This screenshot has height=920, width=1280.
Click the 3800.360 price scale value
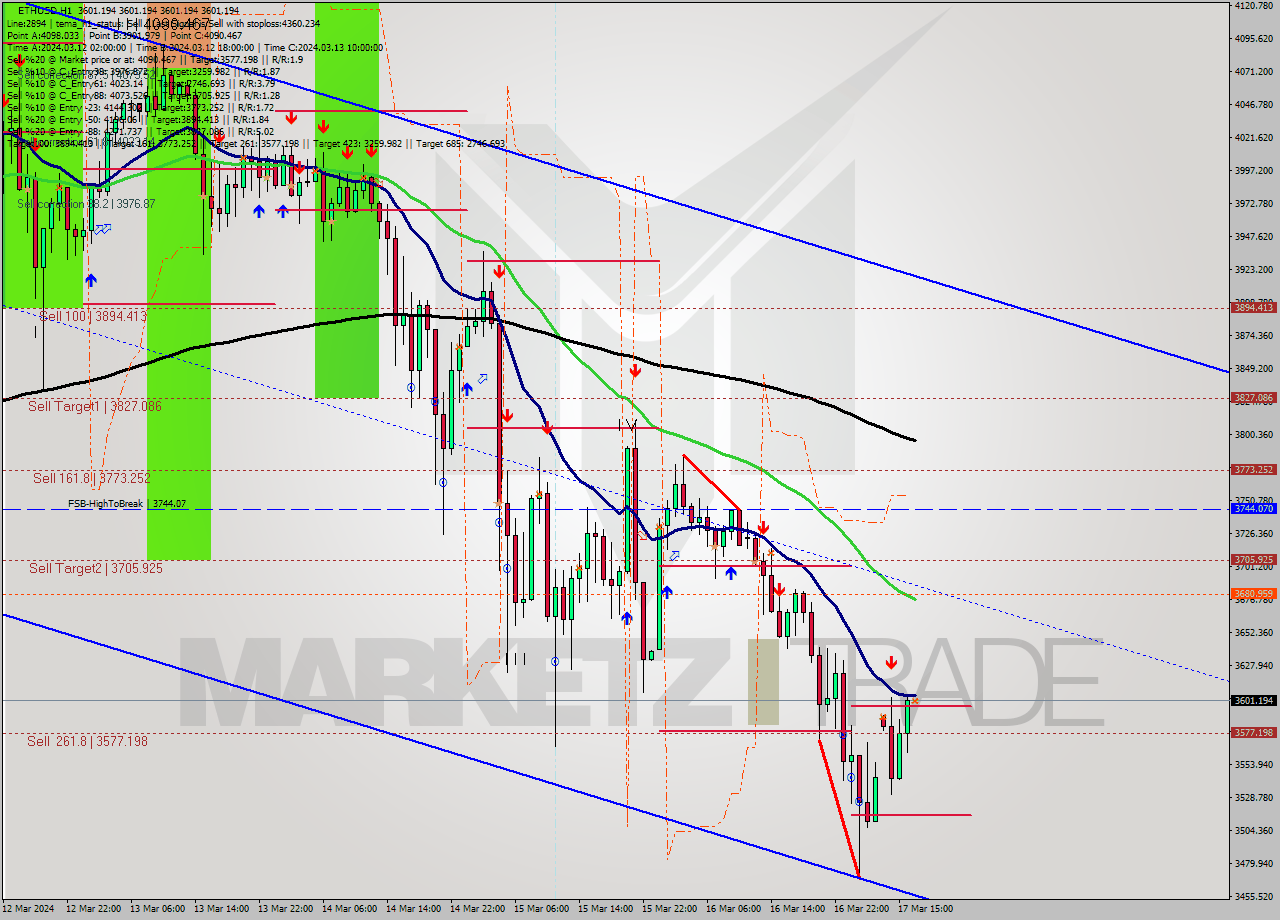tap(1253, 435)
